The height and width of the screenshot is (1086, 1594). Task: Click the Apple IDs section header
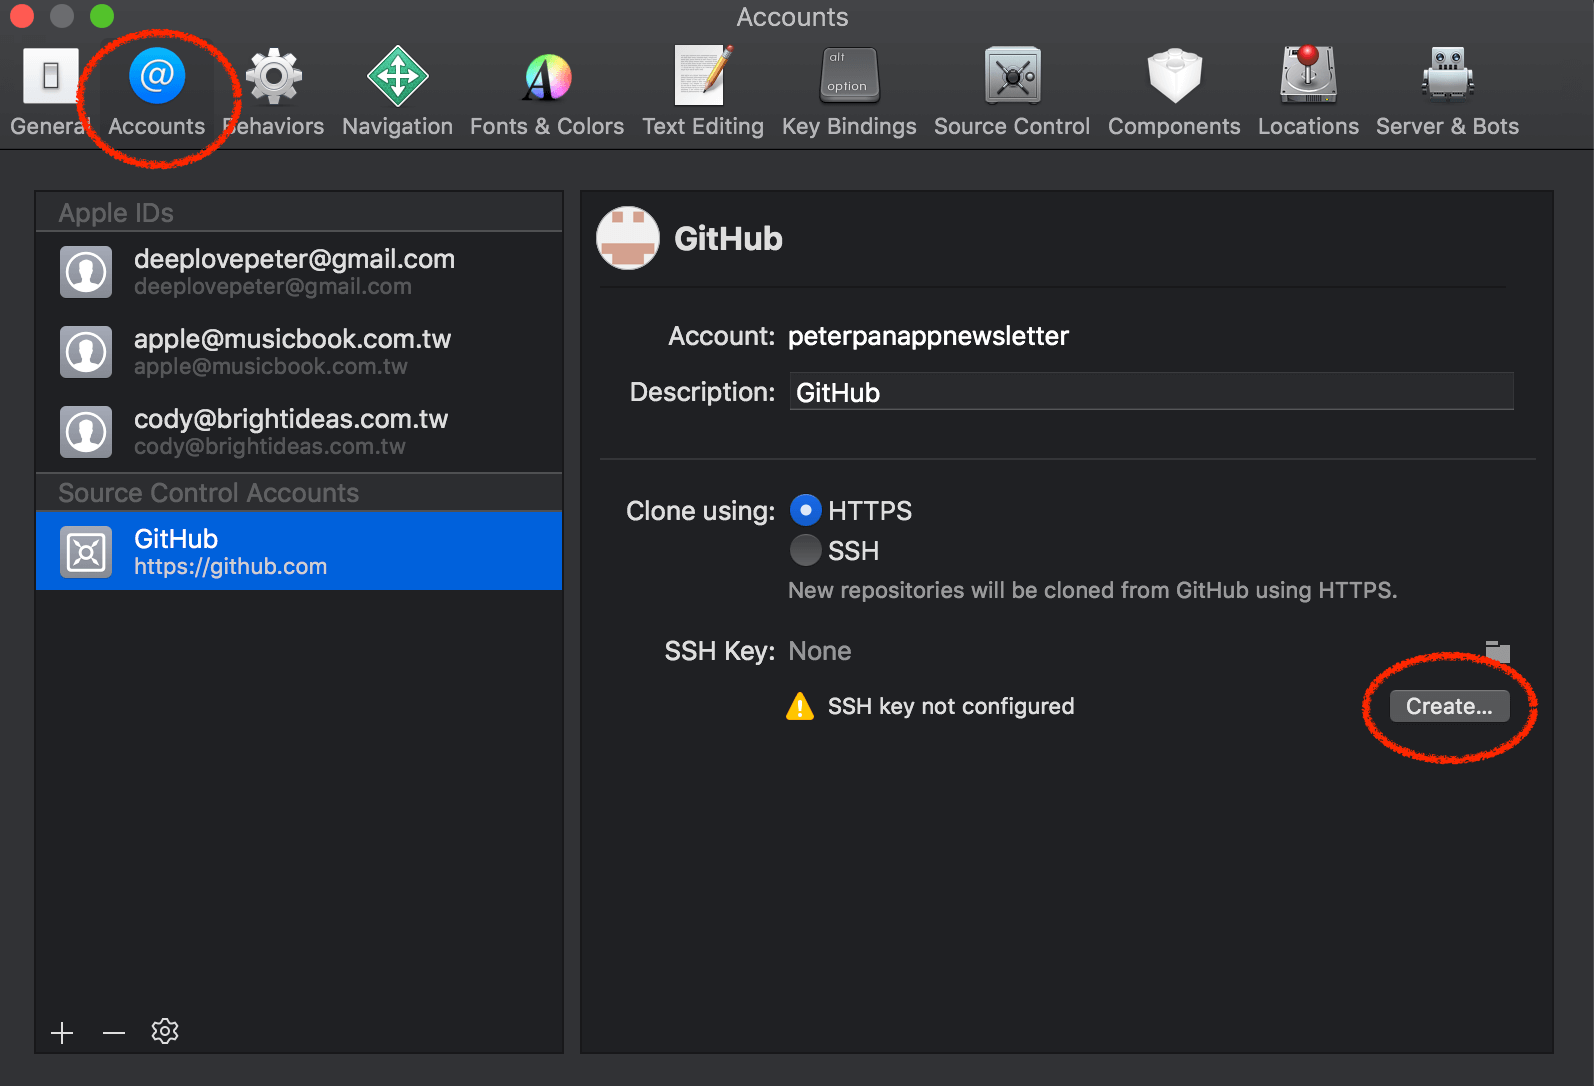(x=116, y=213)
